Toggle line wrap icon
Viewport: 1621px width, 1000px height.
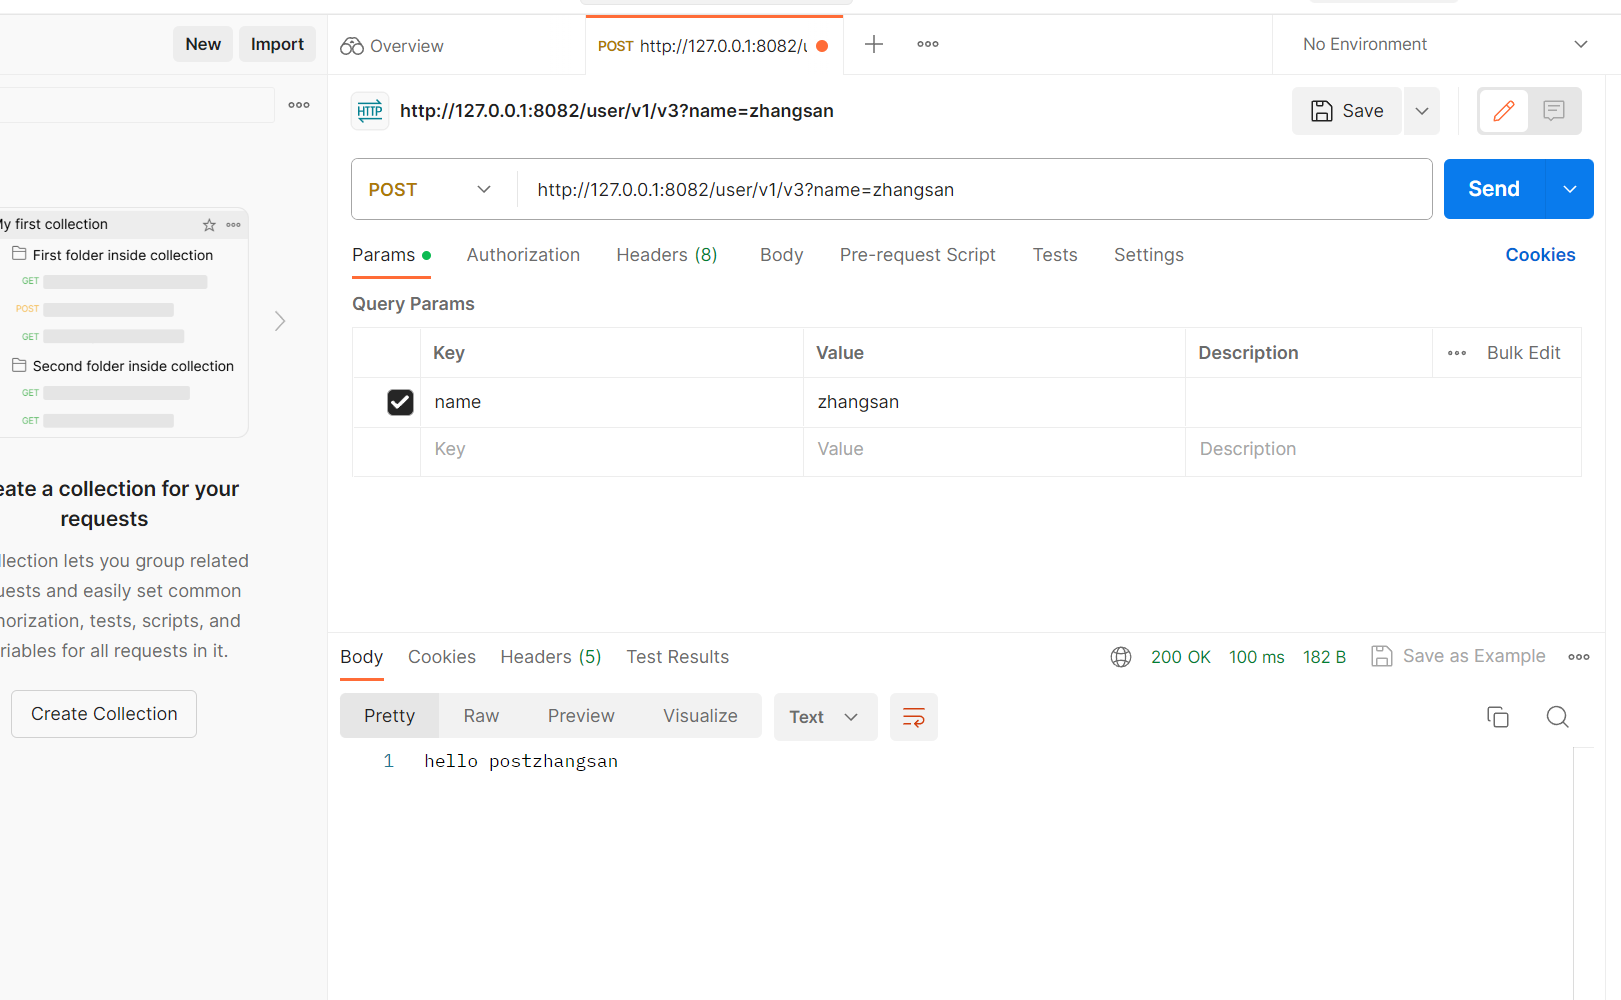point(914,717)
